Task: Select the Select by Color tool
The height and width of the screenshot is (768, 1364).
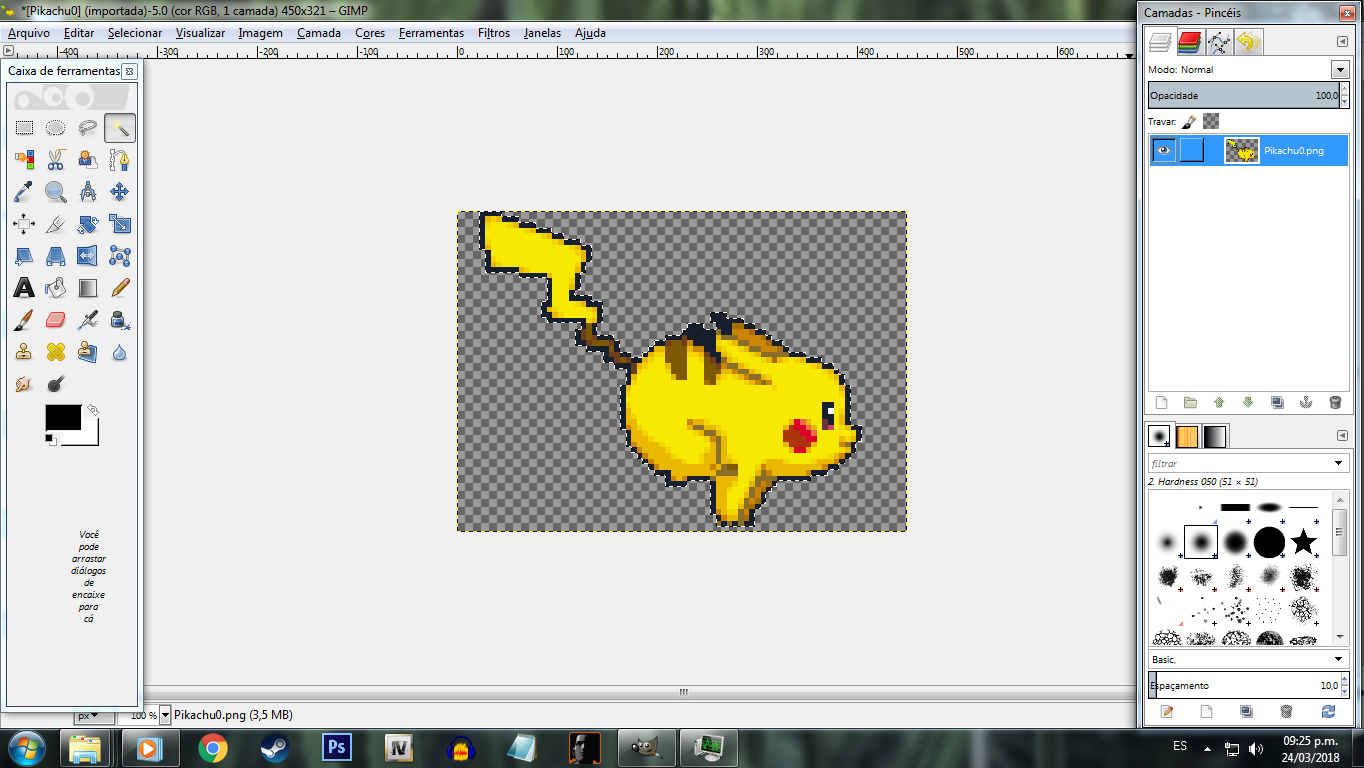Action: (x=24, y=160)
